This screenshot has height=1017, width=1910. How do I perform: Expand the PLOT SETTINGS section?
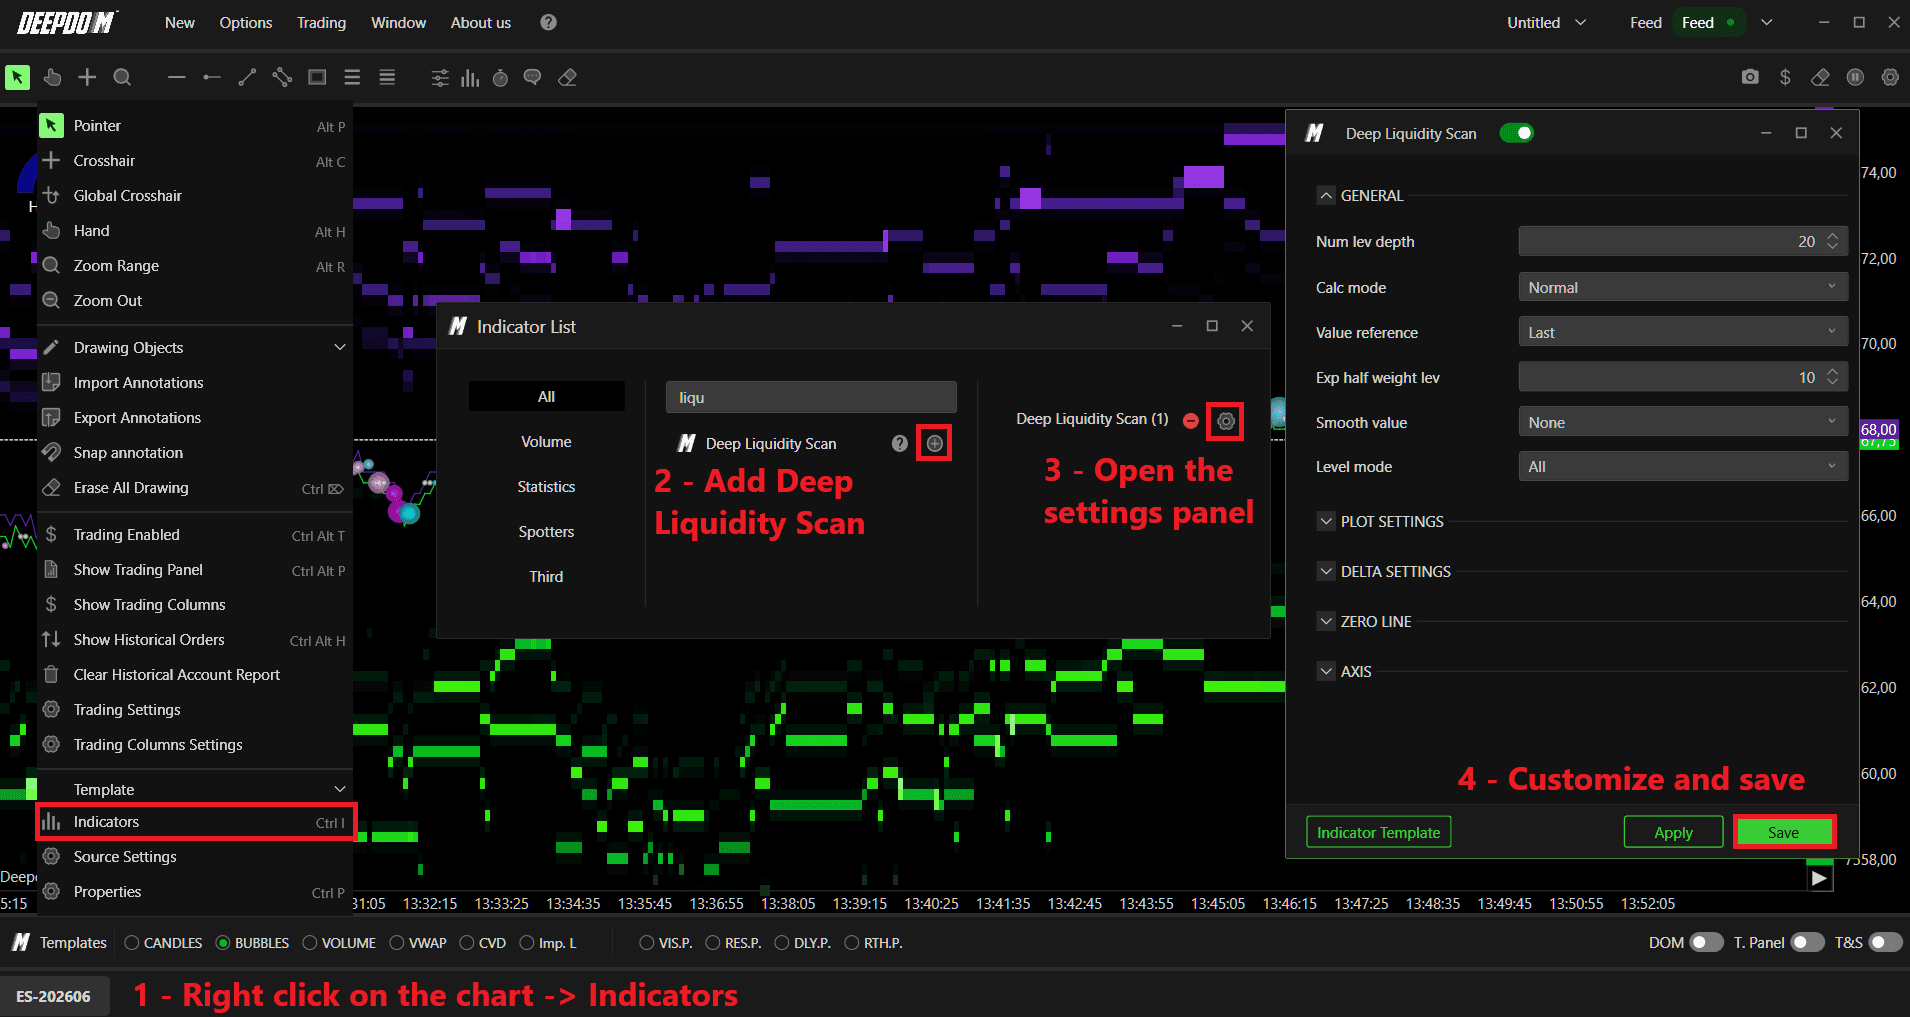[1326, 521]
